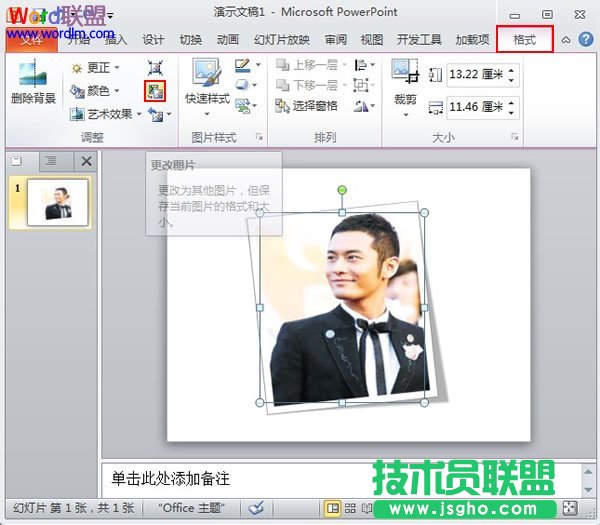
Task: Click the Compress Pictures icon
Action: coord(155,67)
